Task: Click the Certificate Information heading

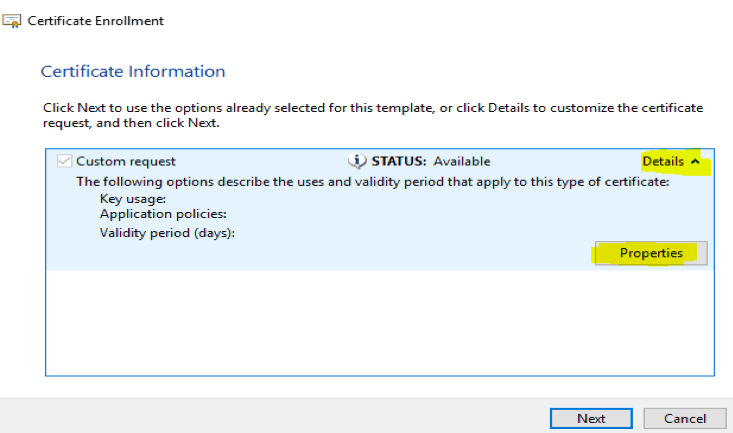Action: (x=132, y=72)
